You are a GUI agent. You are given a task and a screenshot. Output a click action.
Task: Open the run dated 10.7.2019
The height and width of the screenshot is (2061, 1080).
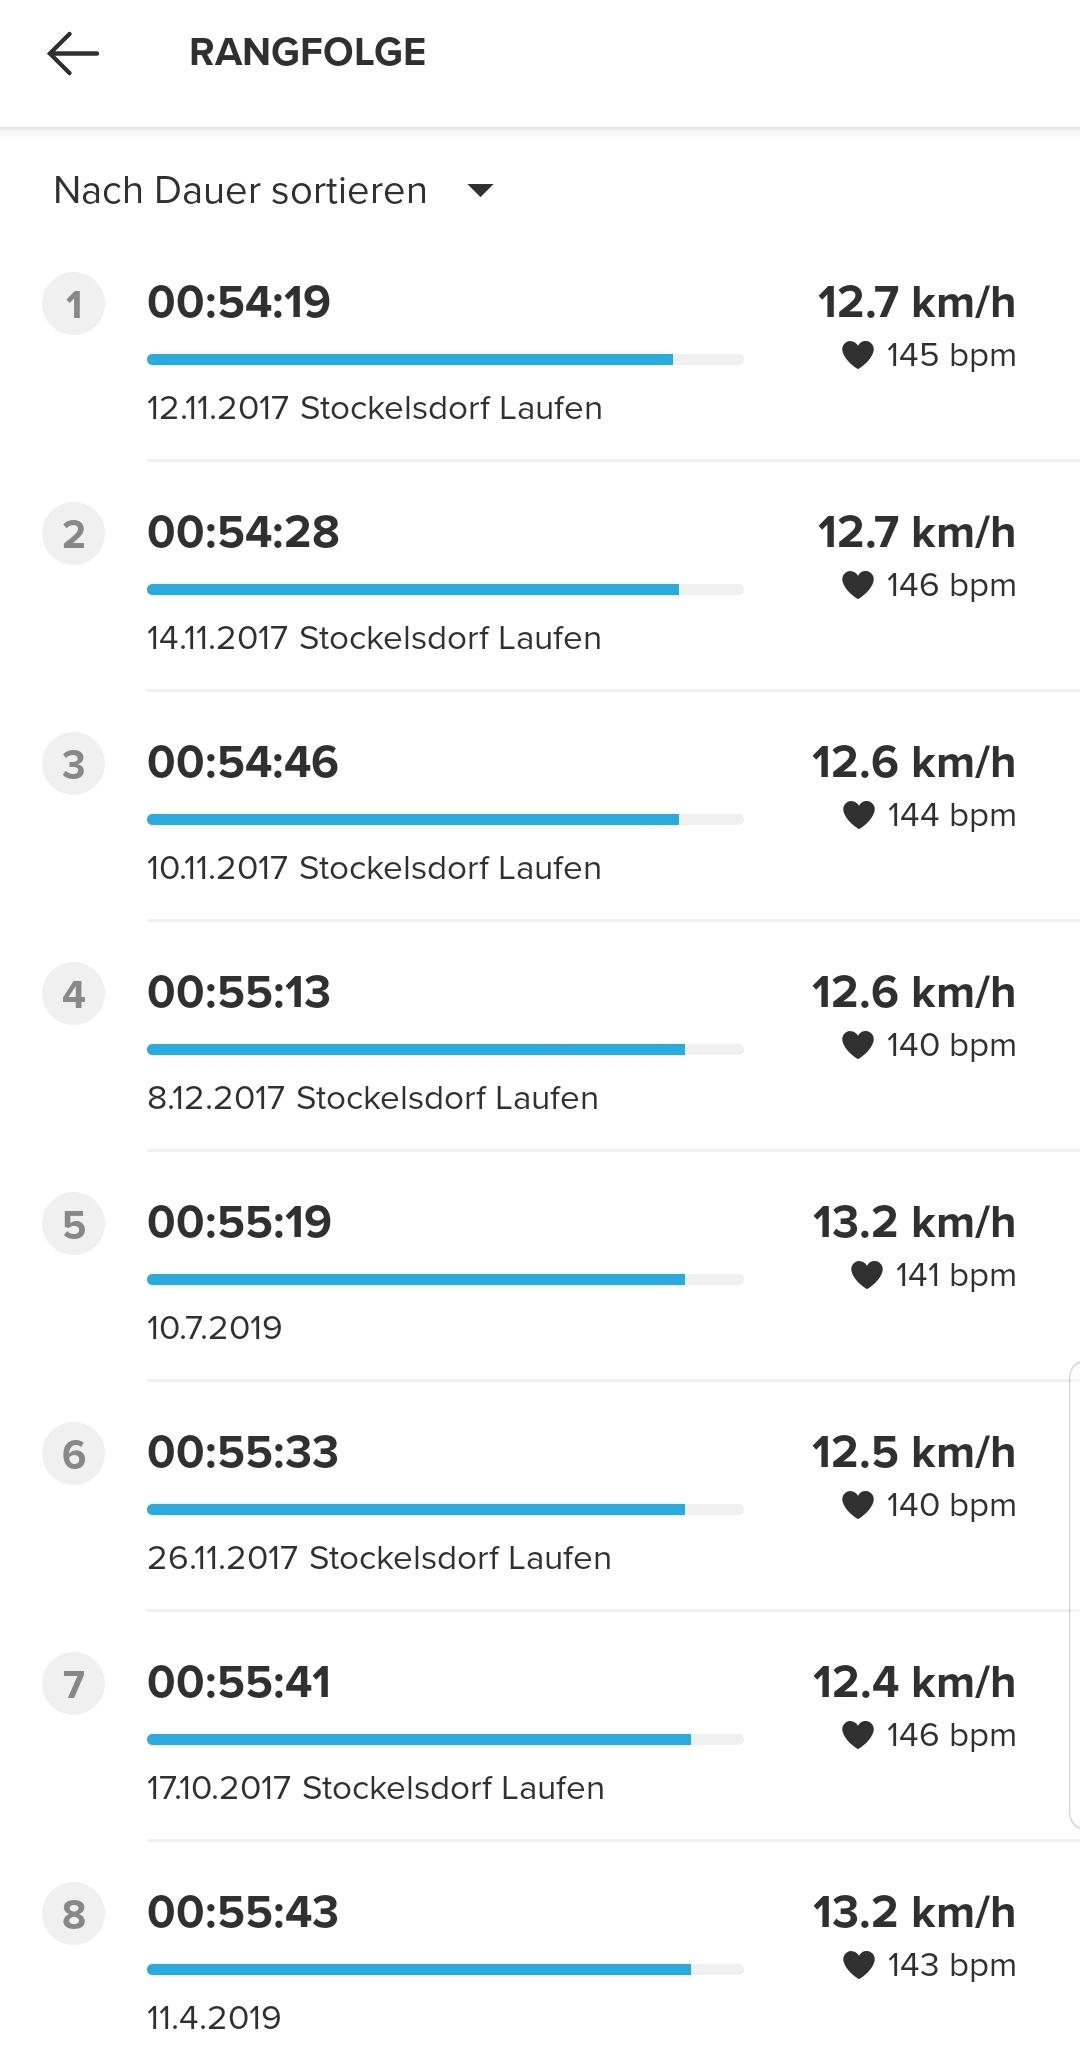pyautogui.click(x=214, y=1328)
